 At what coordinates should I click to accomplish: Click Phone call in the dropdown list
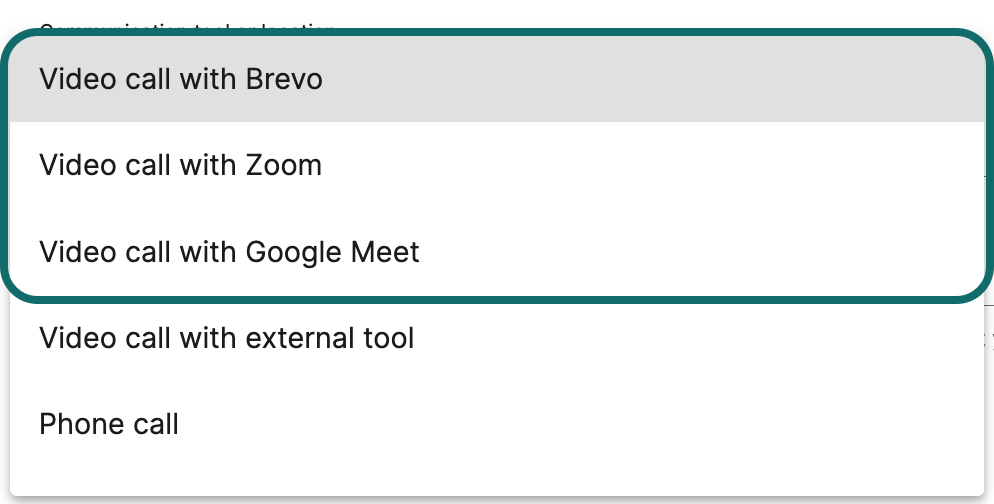click(x=109, y=424)
